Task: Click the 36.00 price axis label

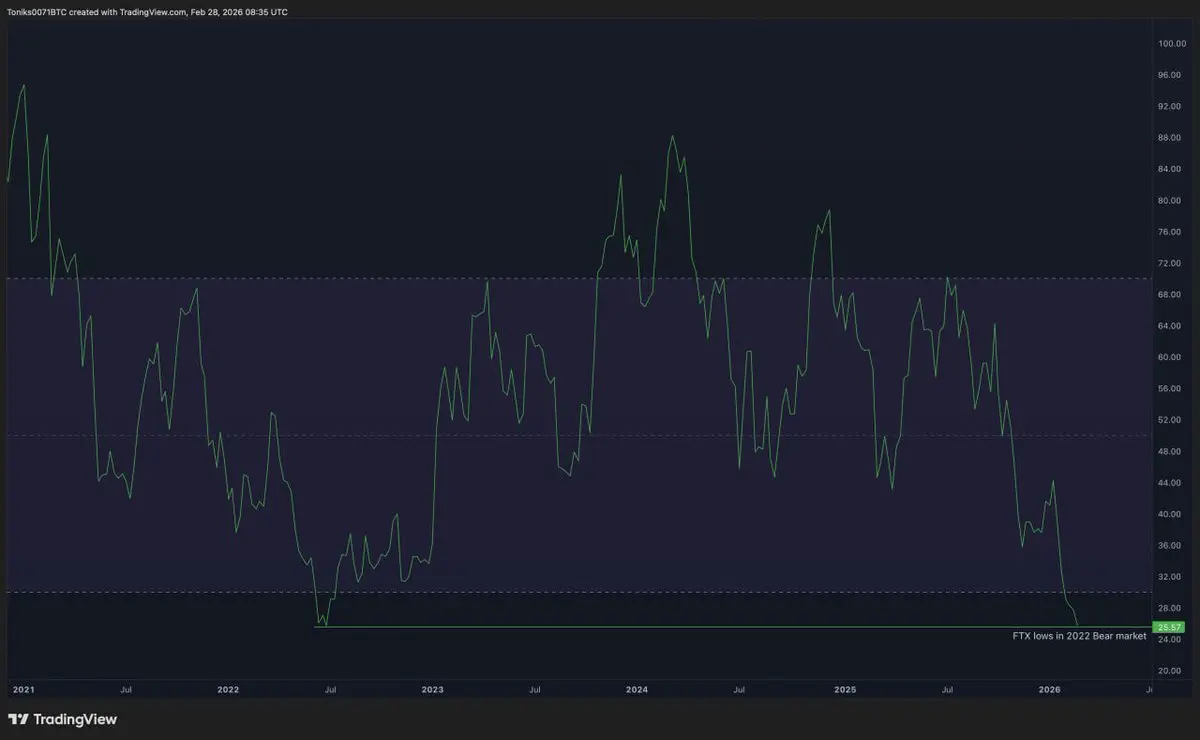Action: 1170,545
